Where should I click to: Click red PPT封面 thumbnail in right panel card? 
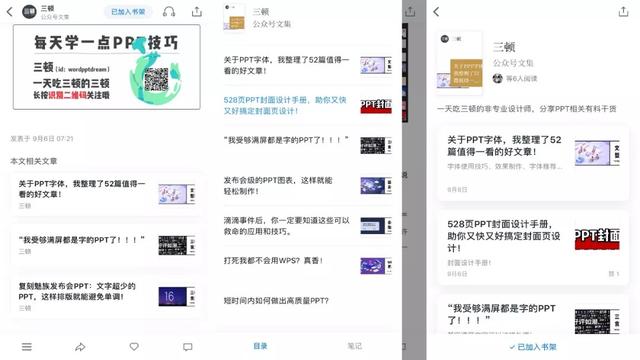(597, 238)
